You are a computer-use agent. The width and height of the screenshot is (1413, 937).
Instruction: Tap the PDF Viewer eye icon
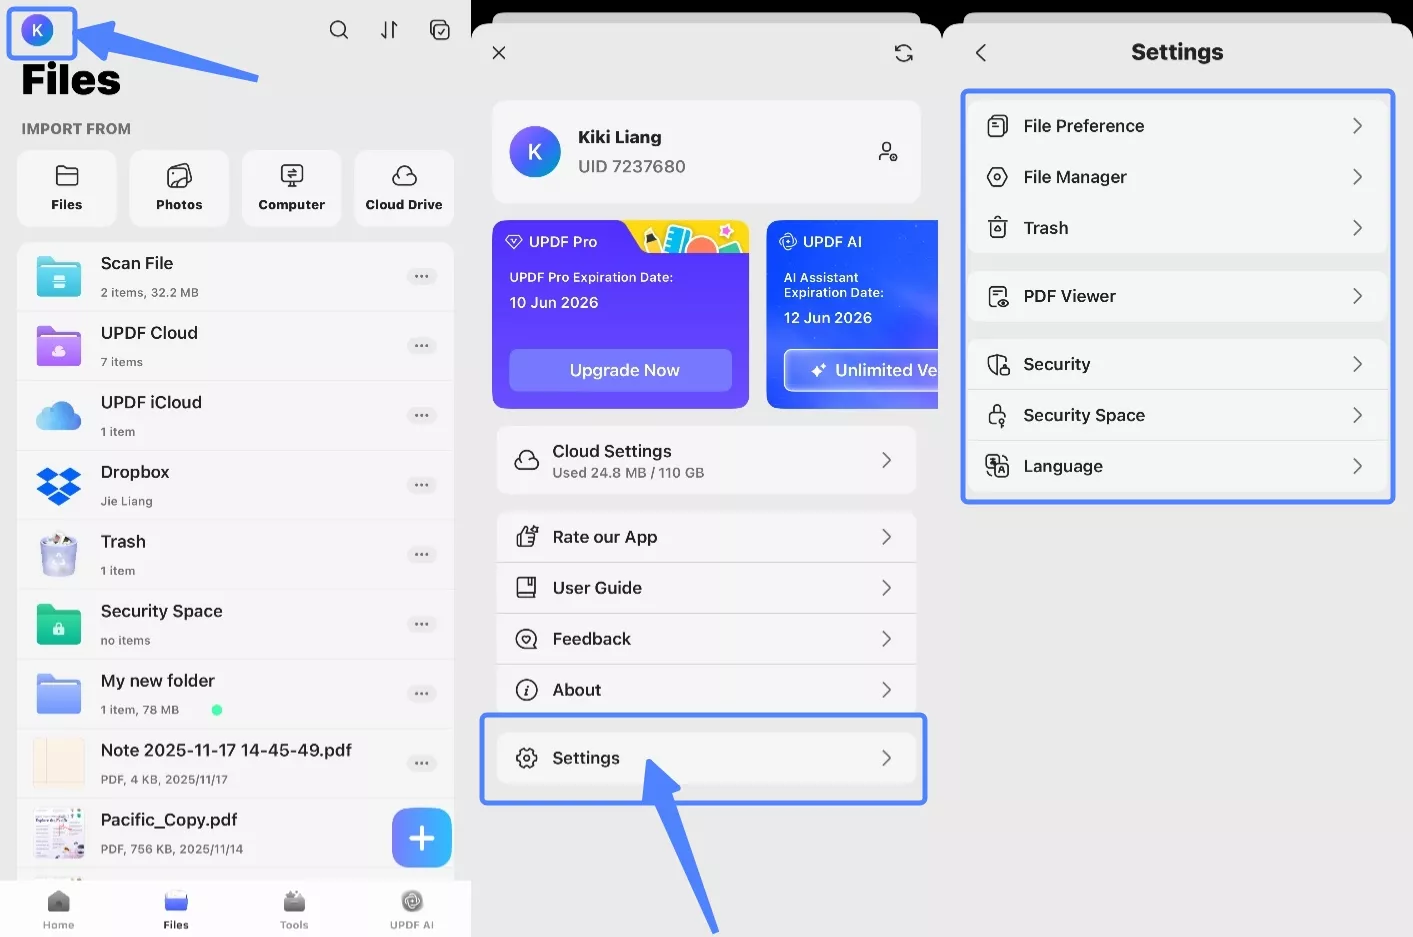(x=998, y=296)
